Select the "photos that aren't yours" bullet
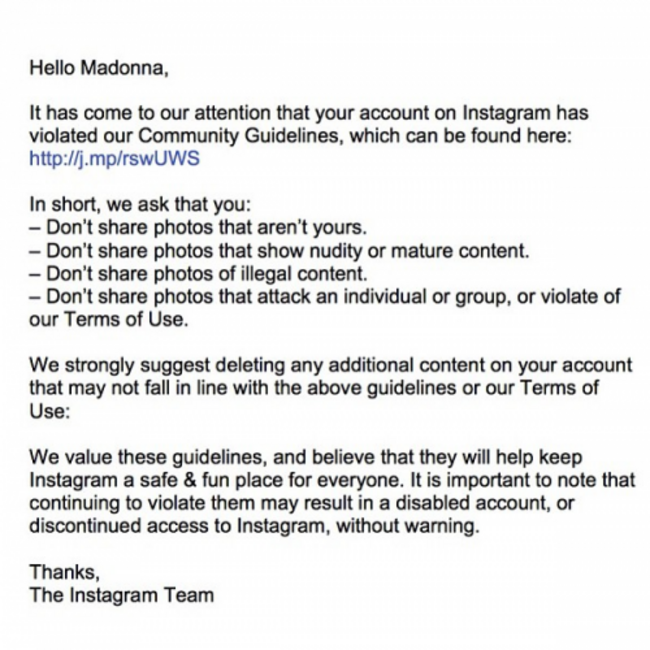The width and height of the screenshot is (650, 650). [x=198, y=227]
